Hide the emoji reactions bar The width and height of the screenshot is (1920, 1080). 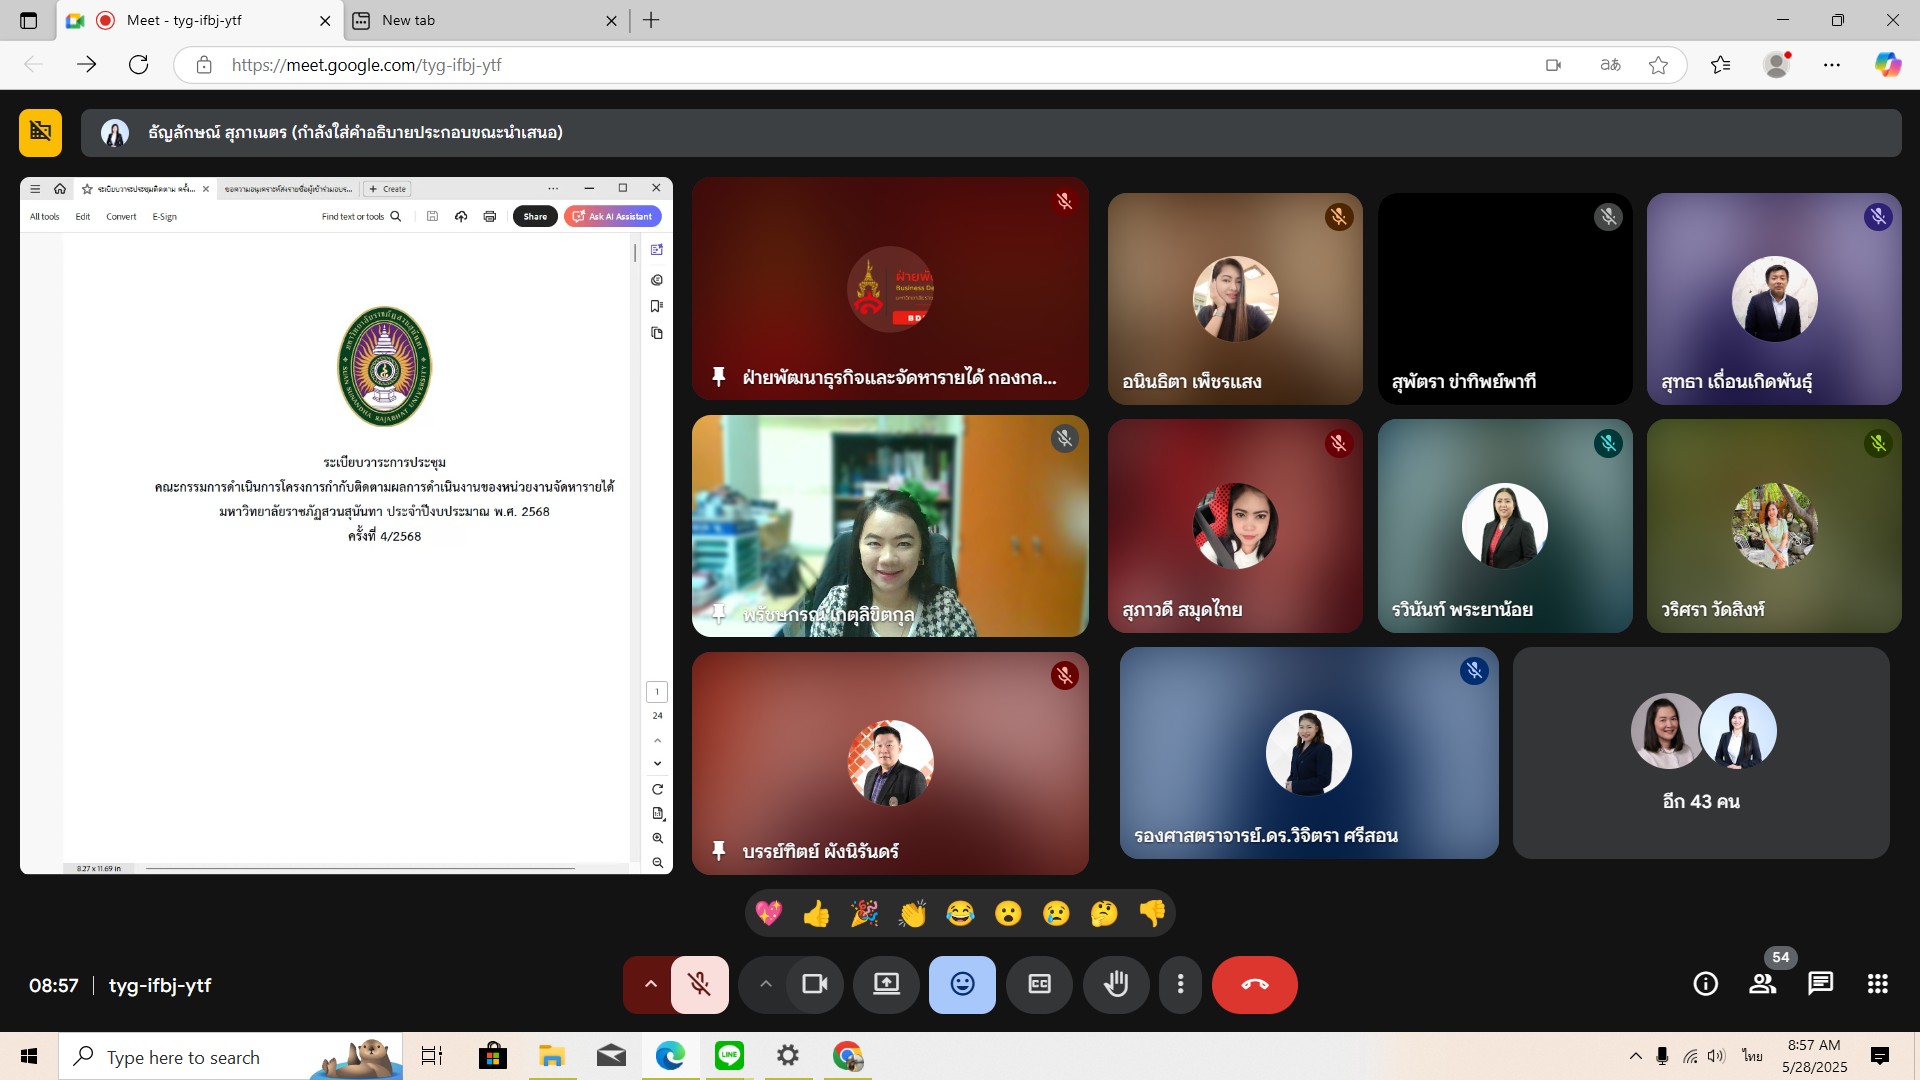click(x=962, y=985)
